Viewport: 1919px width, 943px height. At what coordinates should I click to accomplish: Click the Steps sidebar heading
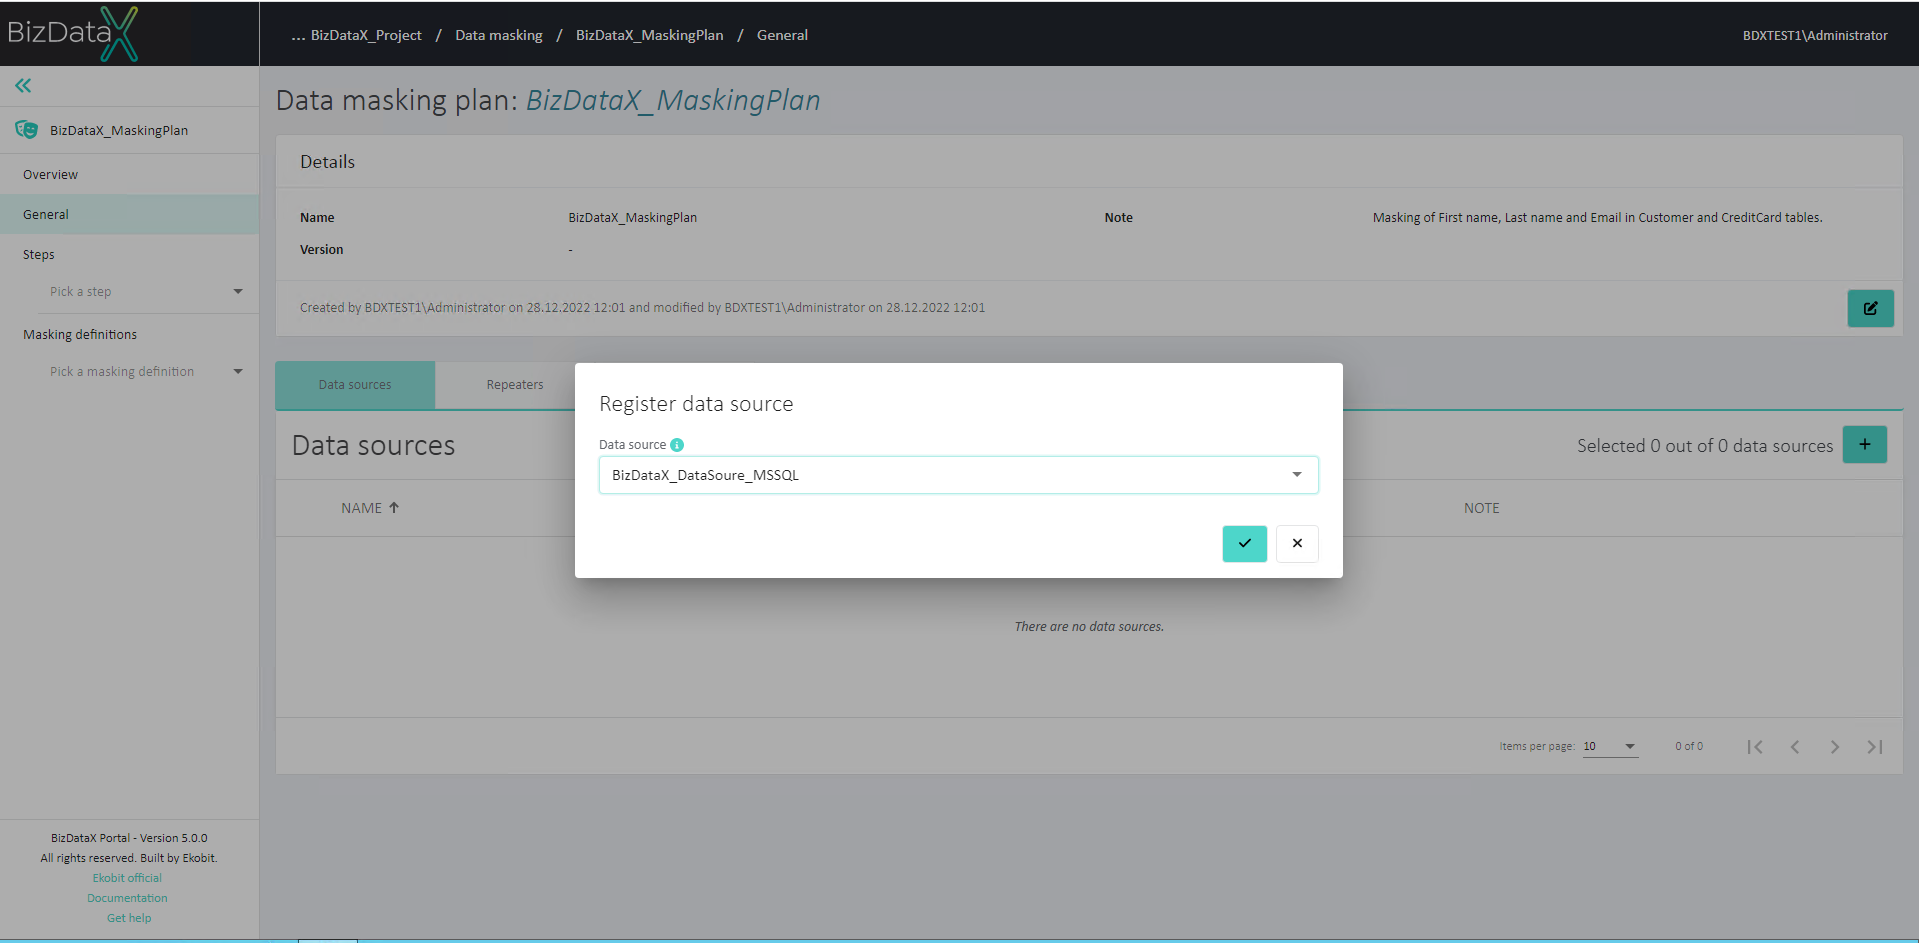tap(39, 255)
